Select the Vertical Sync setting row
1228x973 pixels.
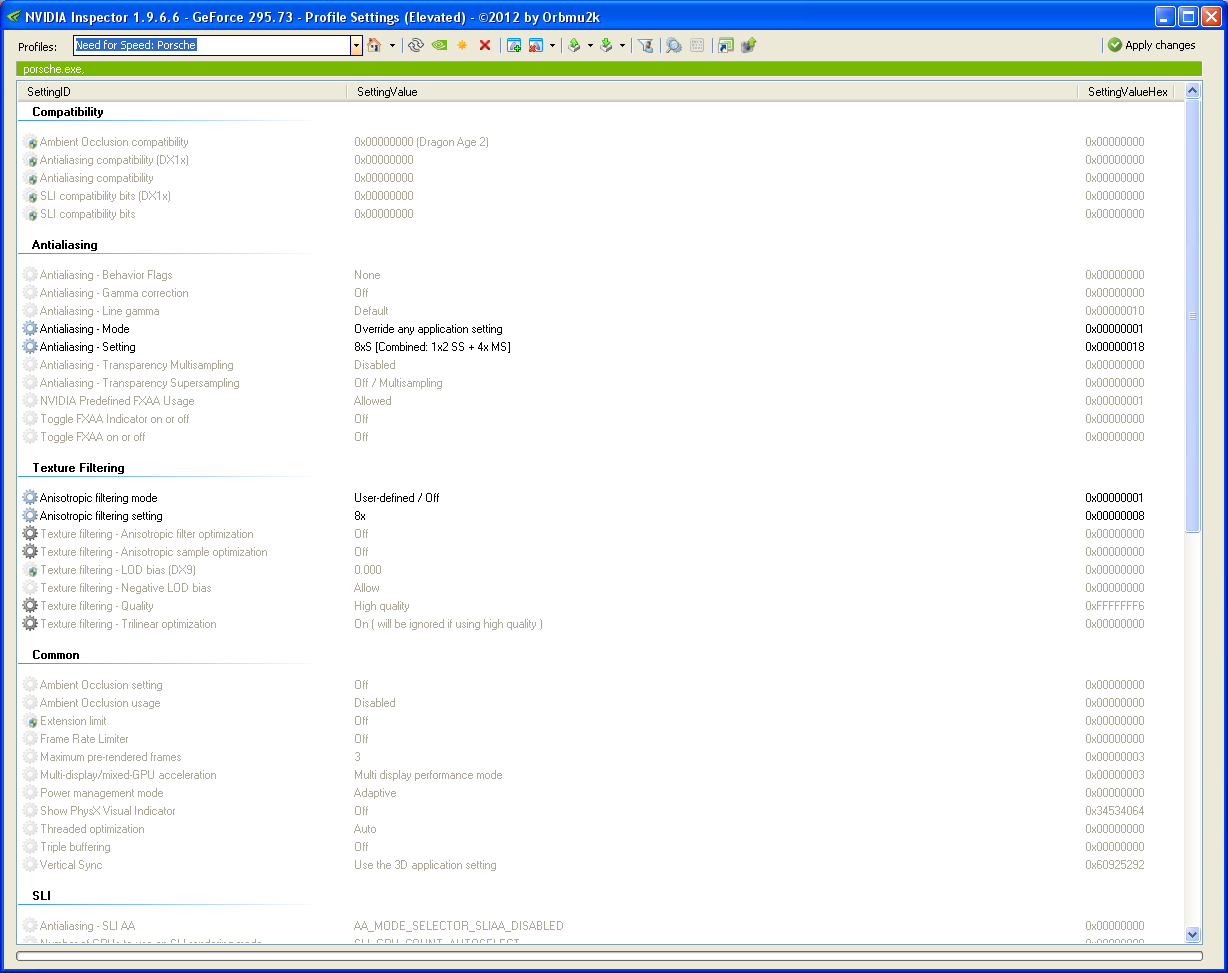pos(600,865)
